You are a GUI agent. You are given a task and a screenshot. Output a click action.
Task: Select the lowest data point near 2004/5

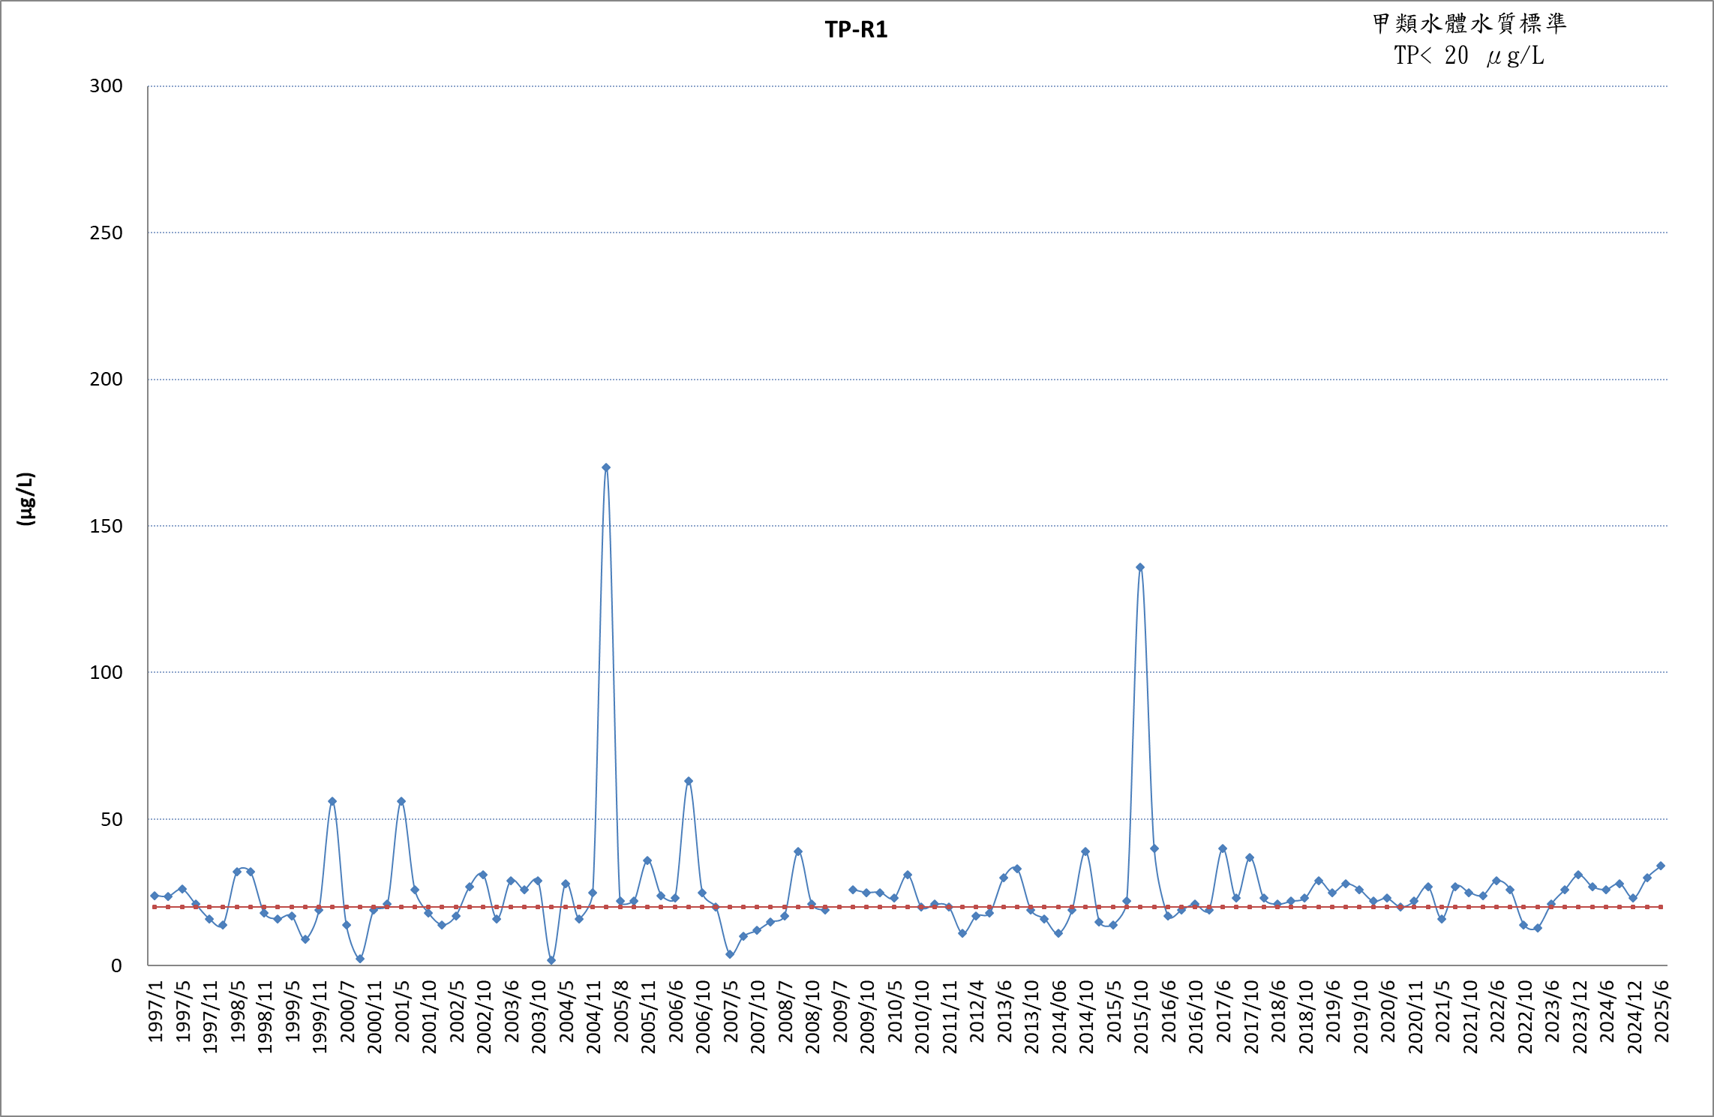tap(551, 960)
